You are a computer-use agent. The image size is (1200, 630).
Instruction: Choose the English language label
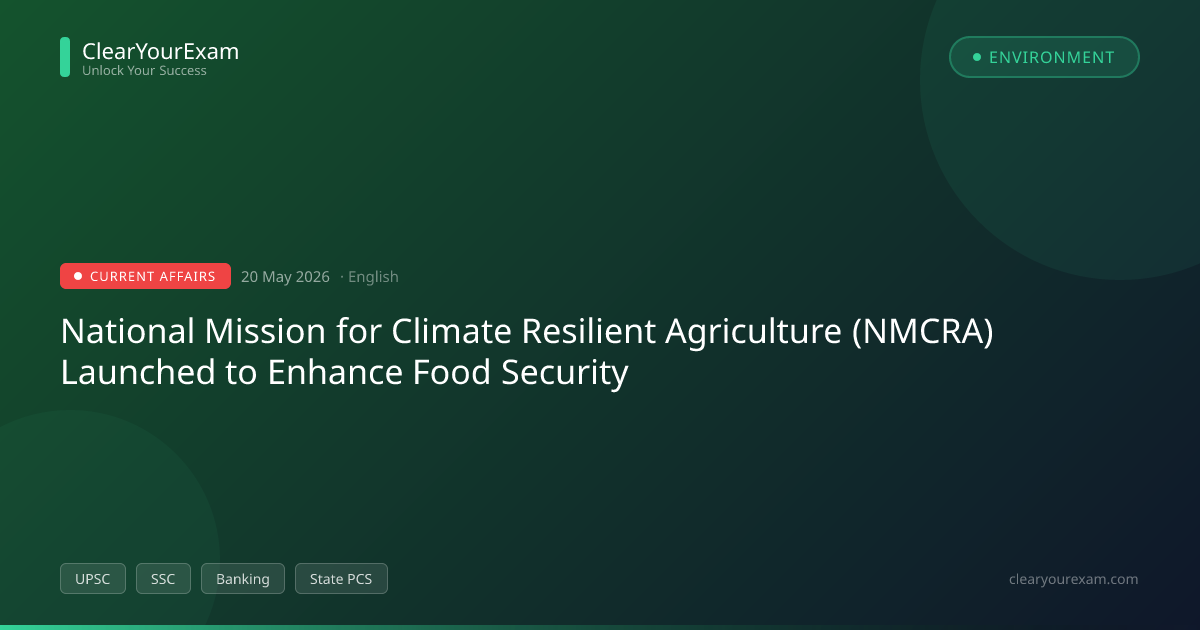coord(373,277)
